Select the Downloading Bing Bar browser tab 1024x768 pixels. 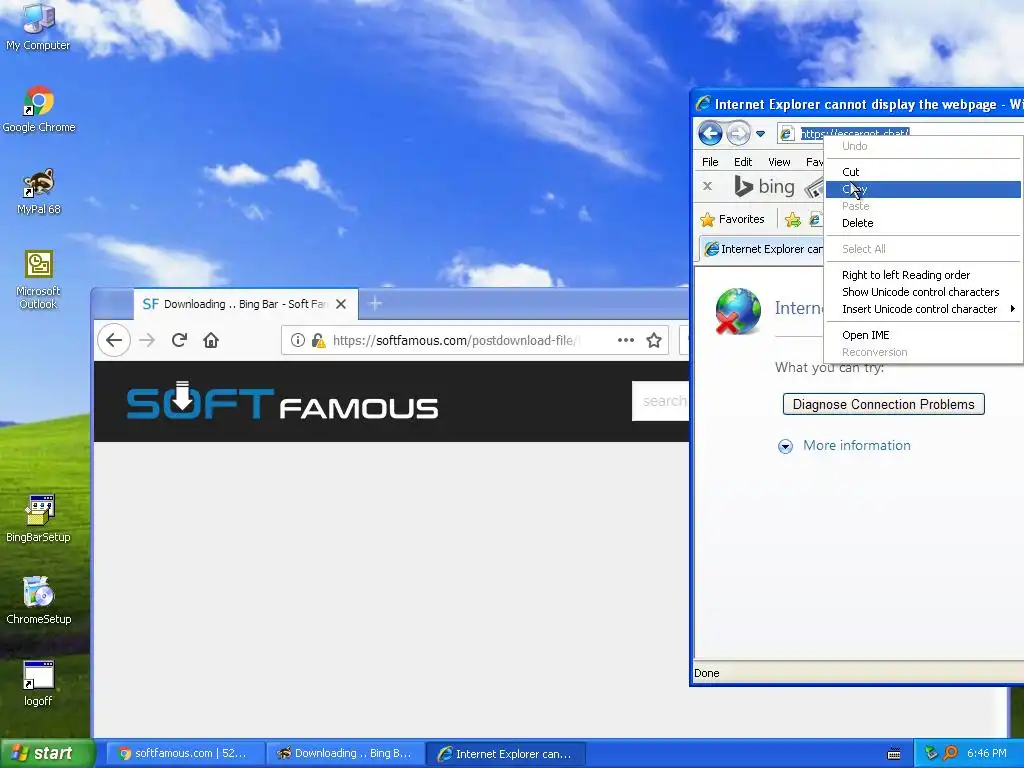[245, 304]
